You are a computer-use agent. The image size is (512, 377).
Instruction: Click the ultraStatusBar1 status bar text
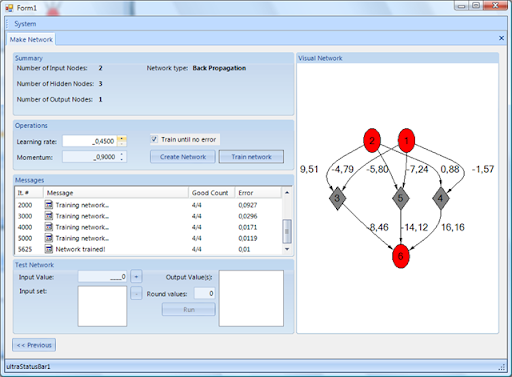(x=29, y=367)
